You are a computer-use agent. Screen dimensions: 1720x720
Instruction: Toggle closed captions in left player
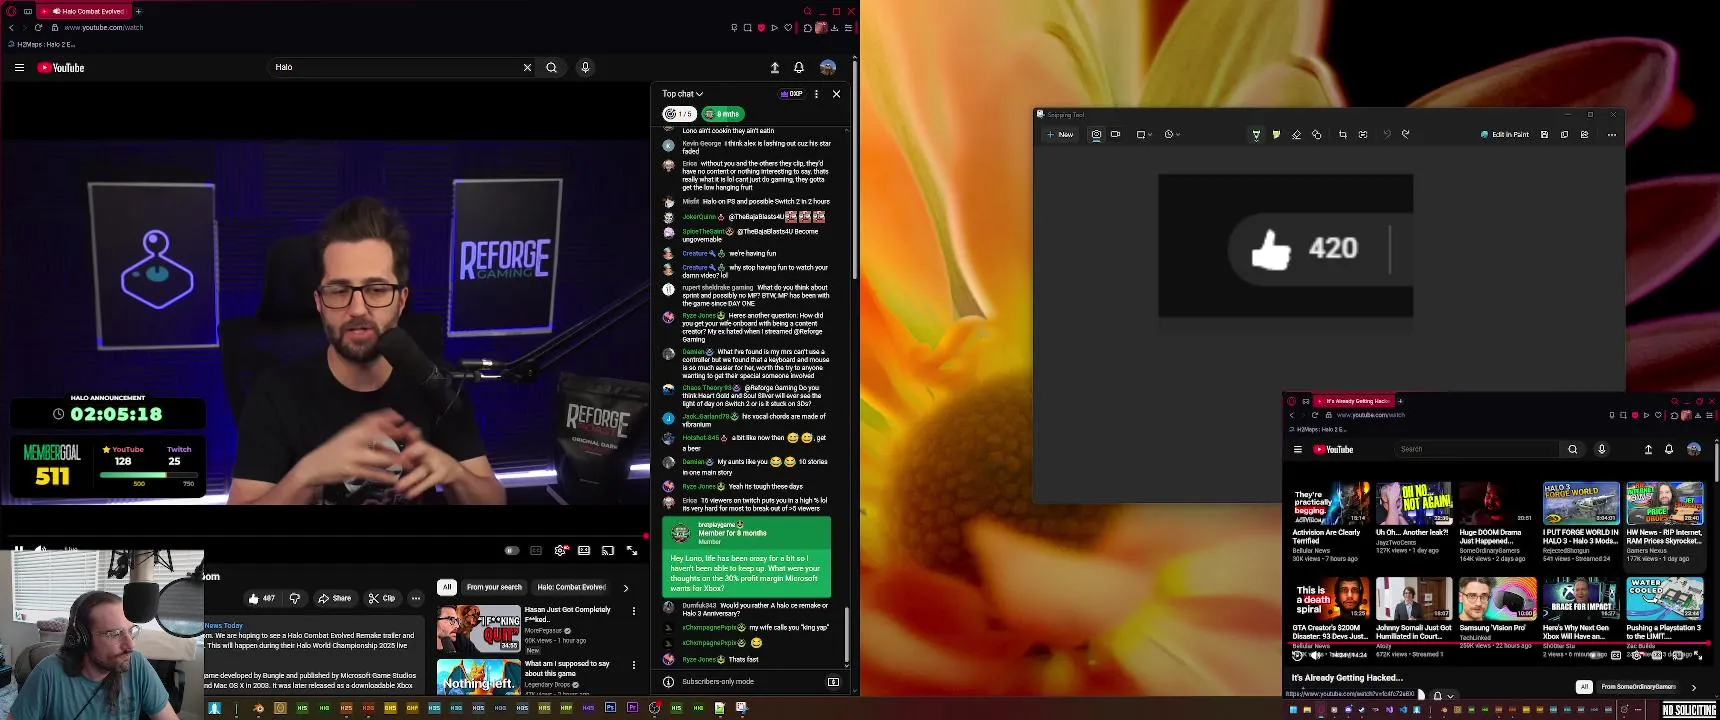536,550
